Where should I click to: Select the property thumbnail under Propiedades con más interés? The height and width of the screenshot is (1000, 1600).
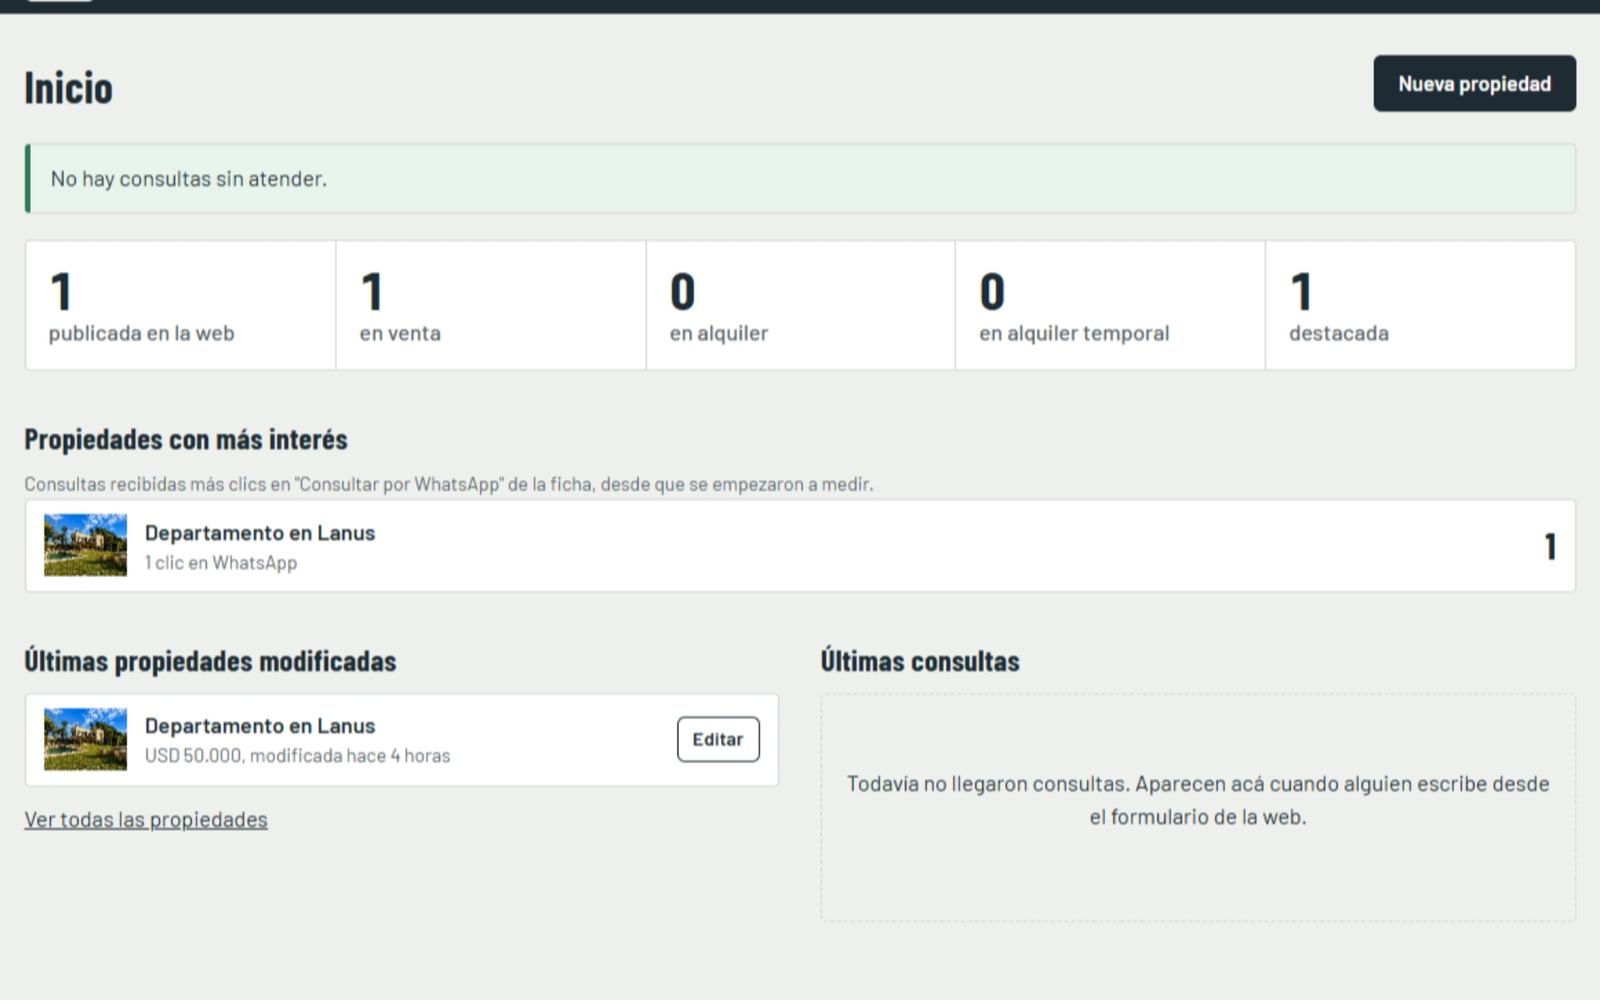(x=85, y=545)
